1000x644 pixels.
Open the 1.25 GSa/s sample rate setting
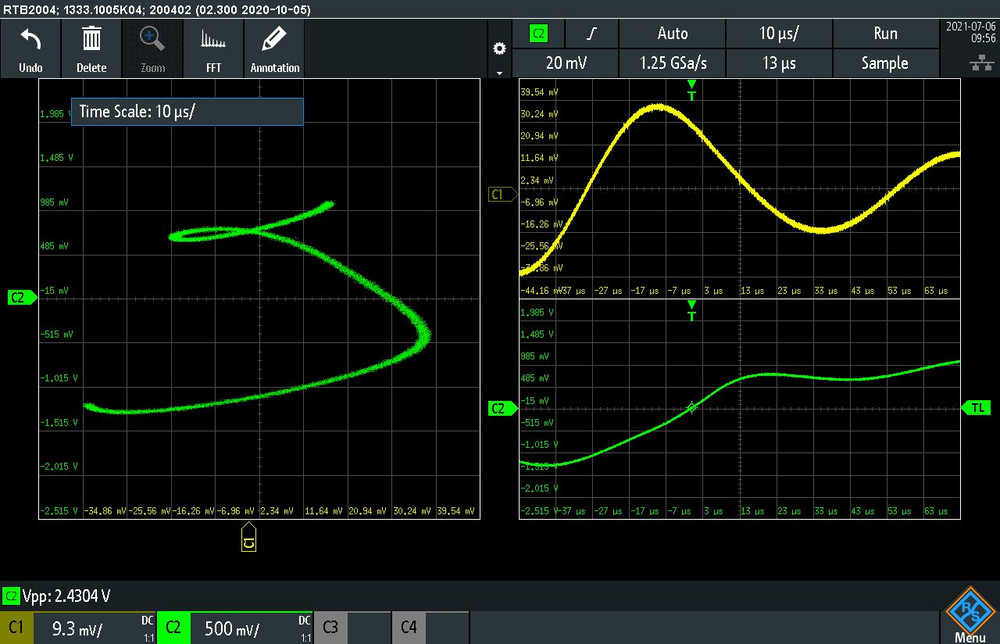pos(672,63)
